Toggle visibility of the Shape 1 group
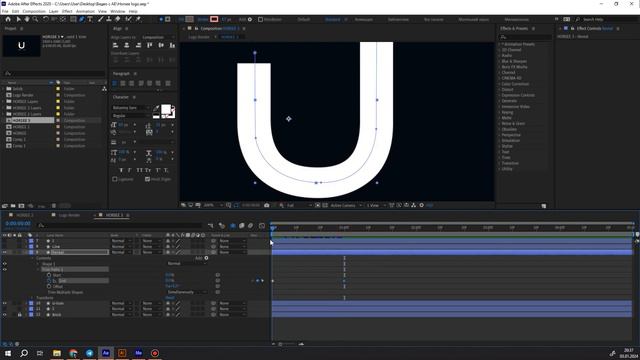Image resolution: width=640 pixels, height=360 pixels. (5, 264)
